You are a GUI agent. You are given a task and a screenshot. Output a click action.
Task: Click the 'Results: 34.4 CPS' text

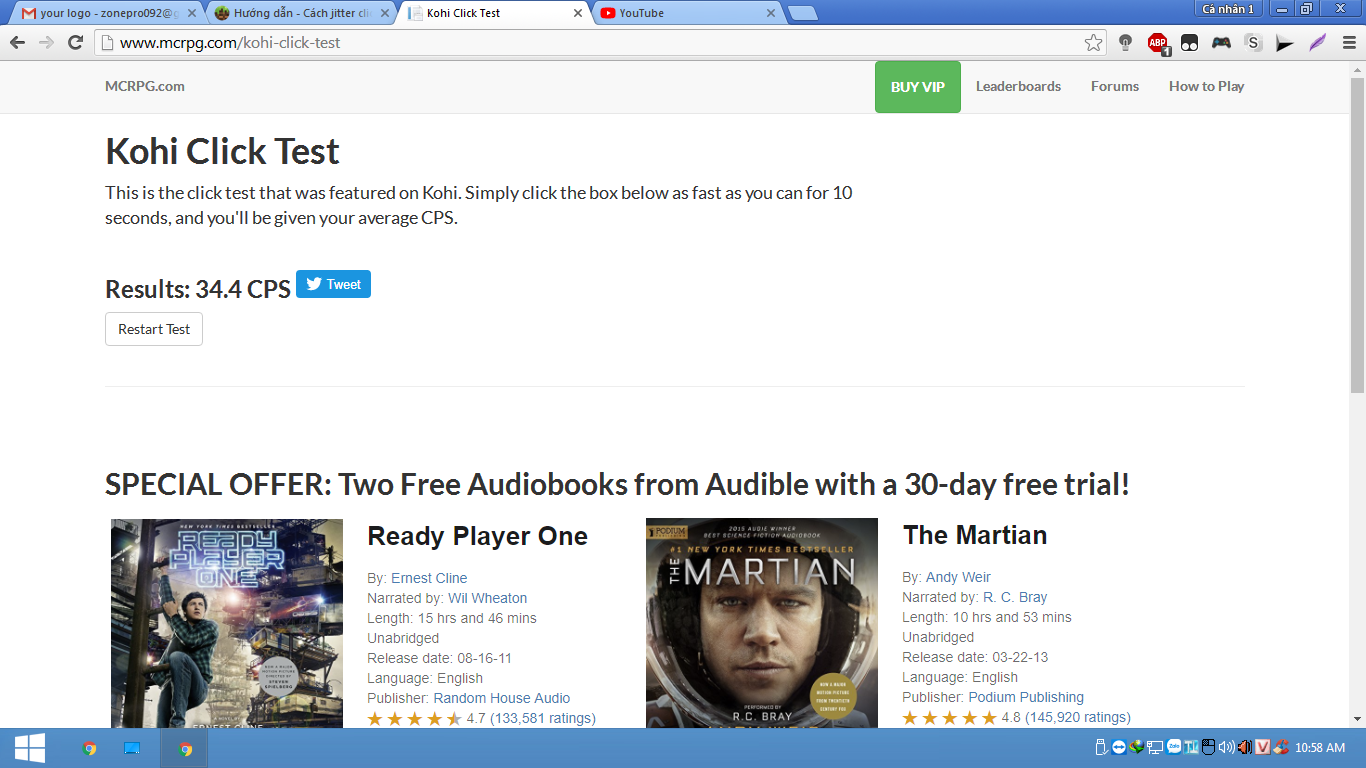pyautogui.click(x=198, y=289)
